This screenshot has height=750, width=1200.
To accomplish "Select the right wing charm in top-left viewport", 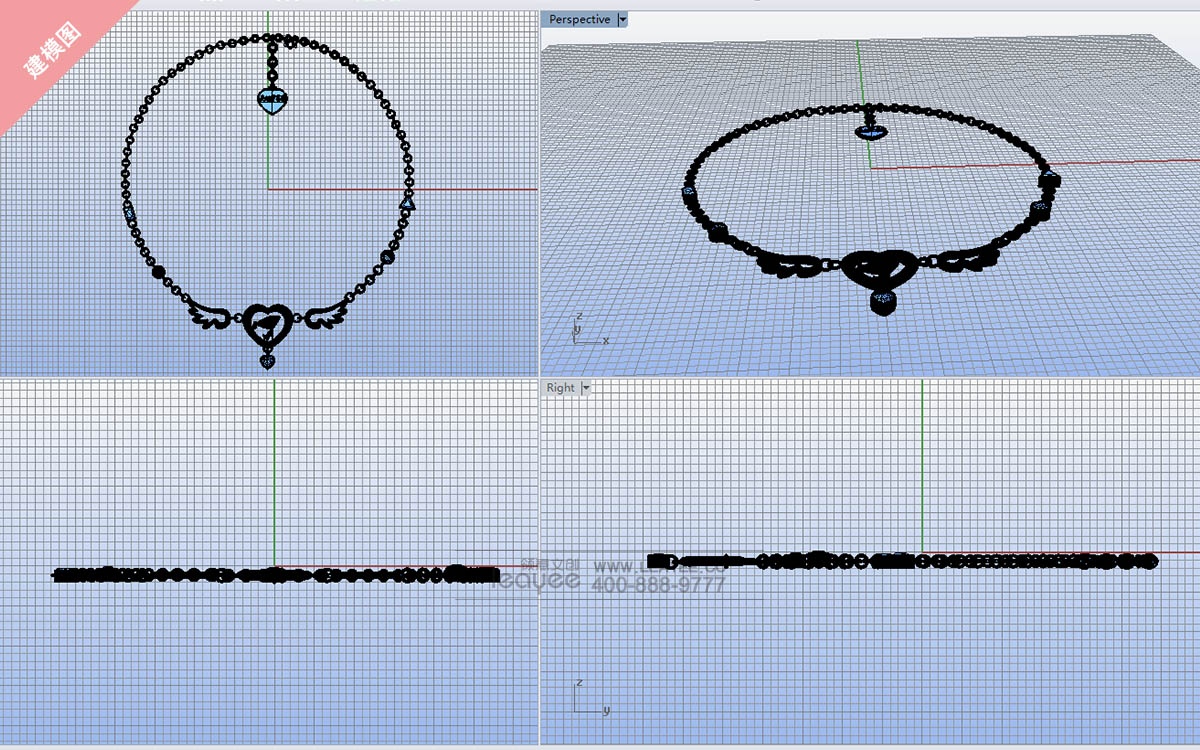I will click(322, 314).
